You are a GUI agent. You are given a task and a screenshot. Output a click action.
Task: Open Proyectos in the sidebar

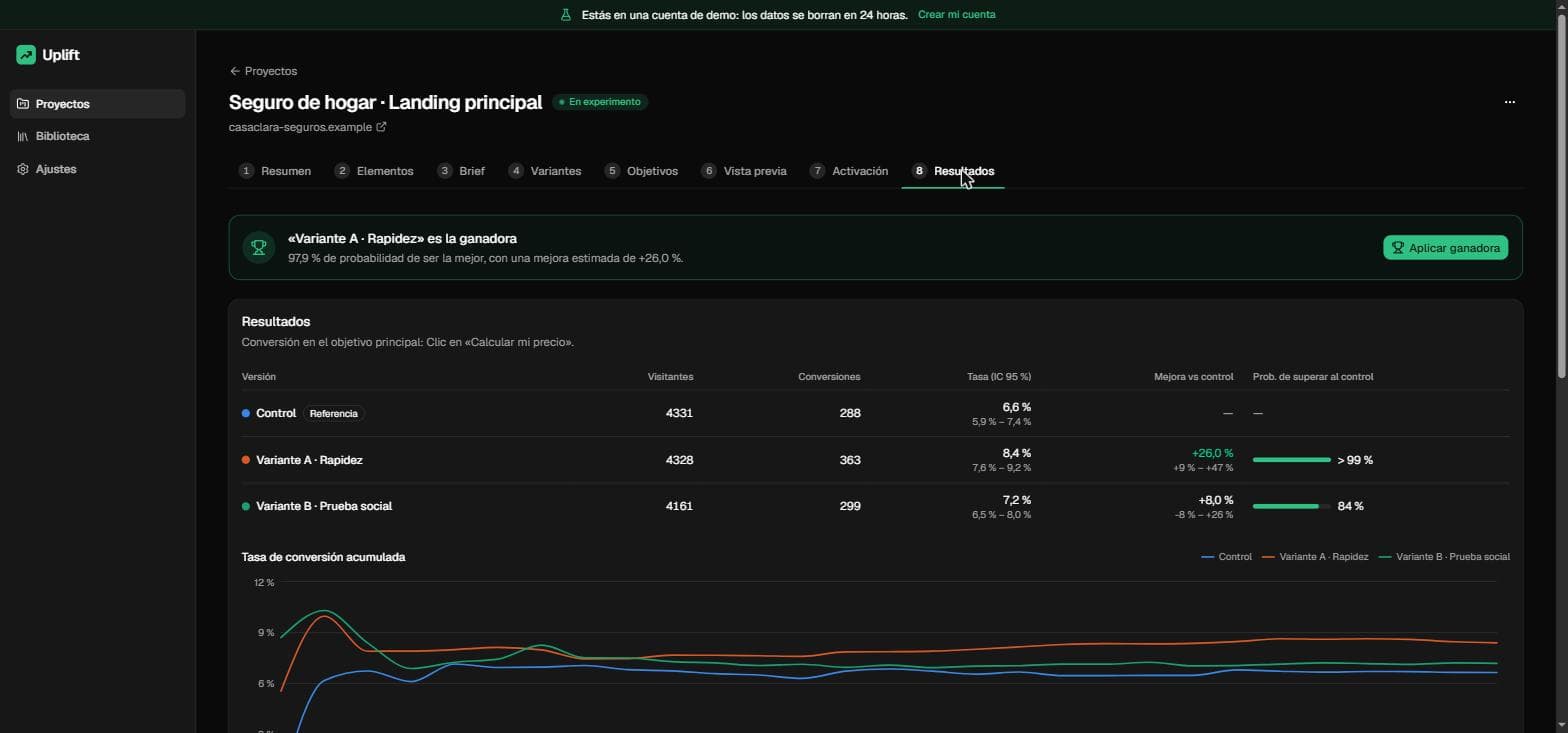[97, 104]
